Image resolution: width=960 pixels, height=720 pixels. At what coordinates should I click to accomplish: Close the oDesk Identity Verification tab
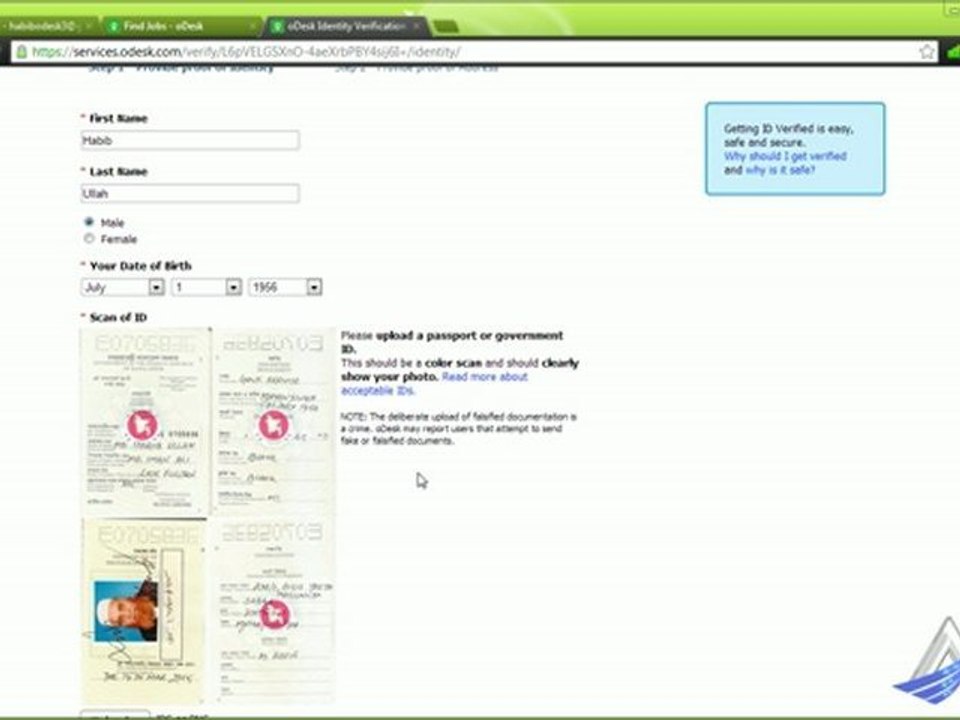(x=417, y=26)
